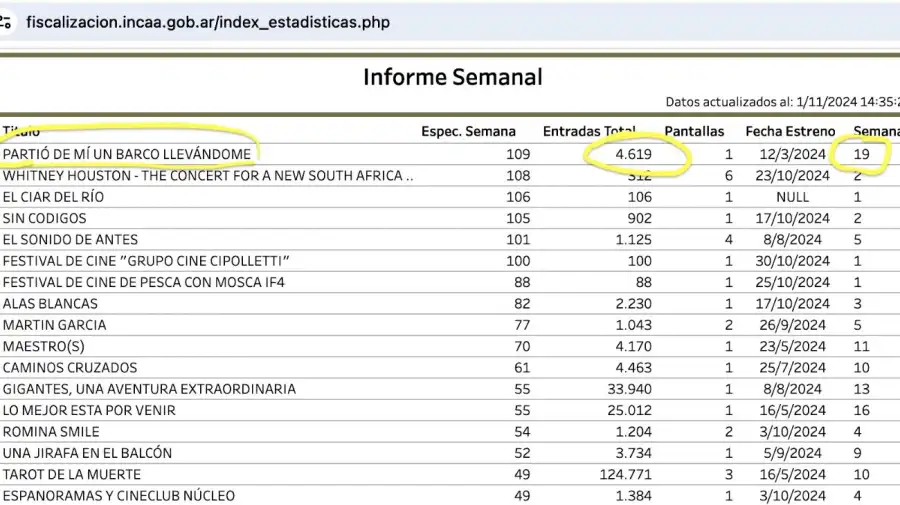Click the 25/10/2024 release date
This screenshot has height=505, width=900.
pos(792,282)
